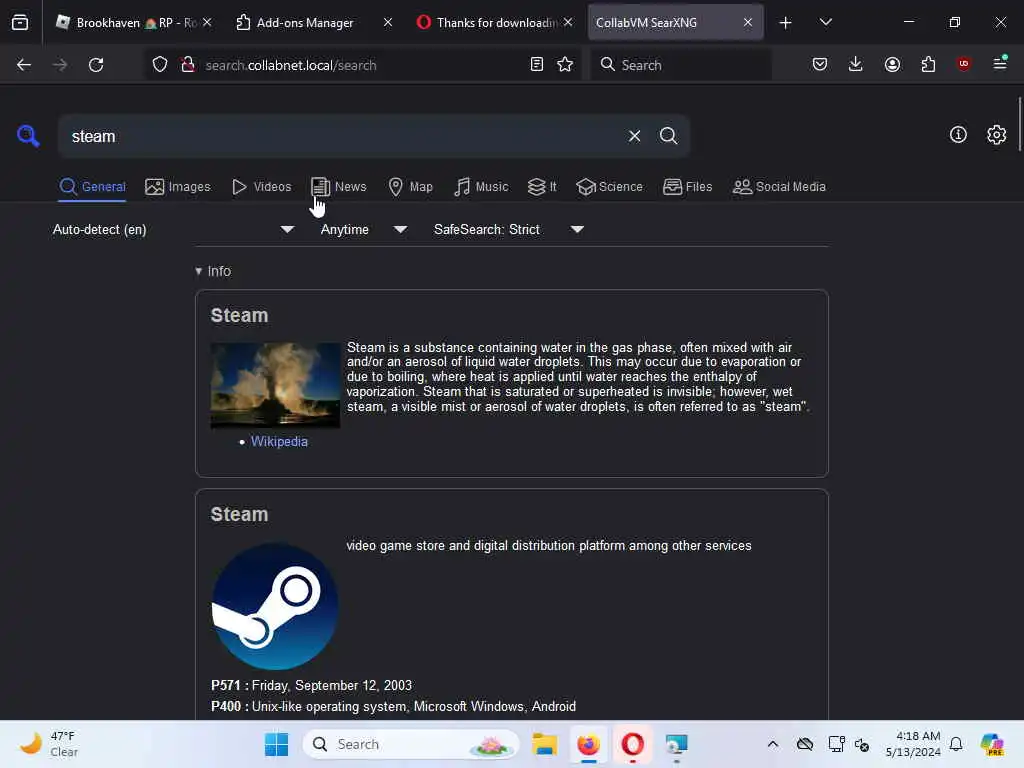Click Firefox taskbar icon

588,744
